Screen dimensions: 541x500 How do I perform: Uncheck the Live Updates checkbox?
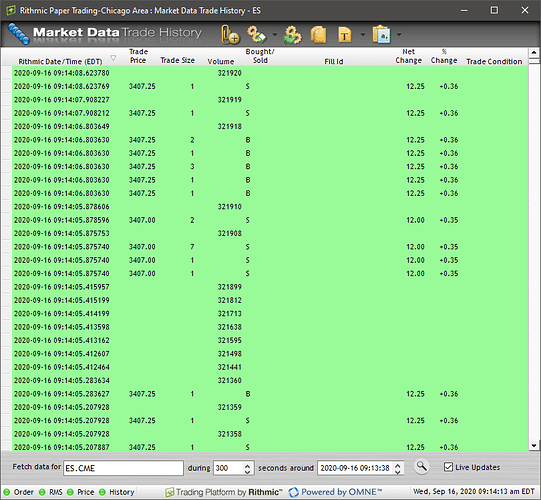[448, 467]
